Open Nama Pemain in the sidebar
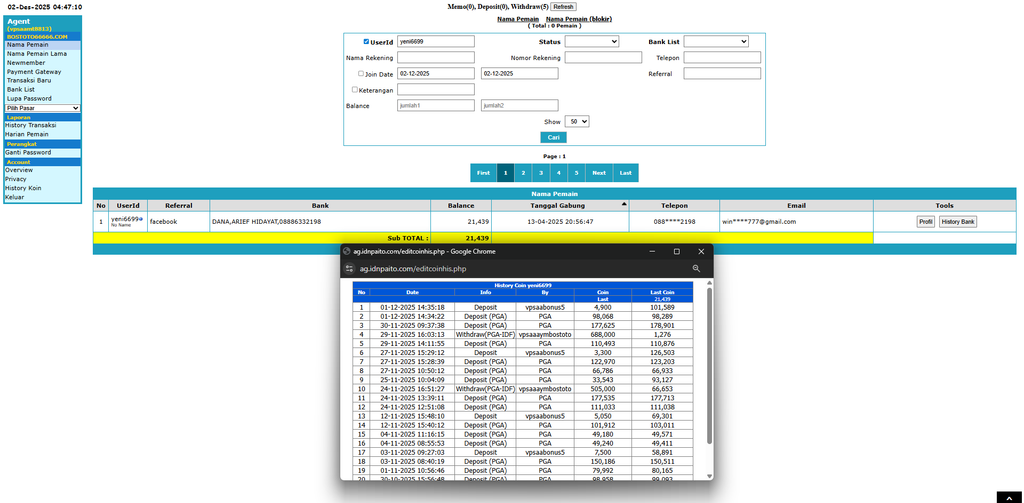This screenshot has height=503, width=1024. tap(27, 45)
